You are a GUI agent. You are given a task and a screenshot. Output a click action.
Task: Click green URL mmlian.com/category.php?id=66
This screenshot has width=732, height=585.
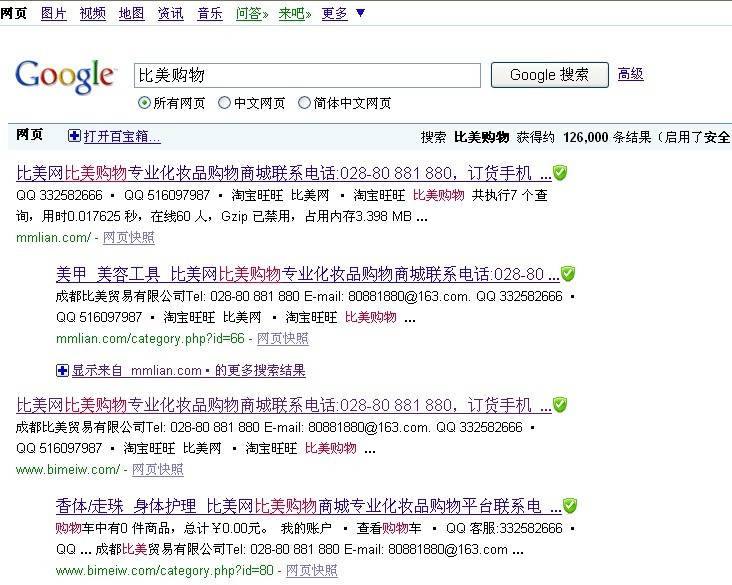coord(150,338)
